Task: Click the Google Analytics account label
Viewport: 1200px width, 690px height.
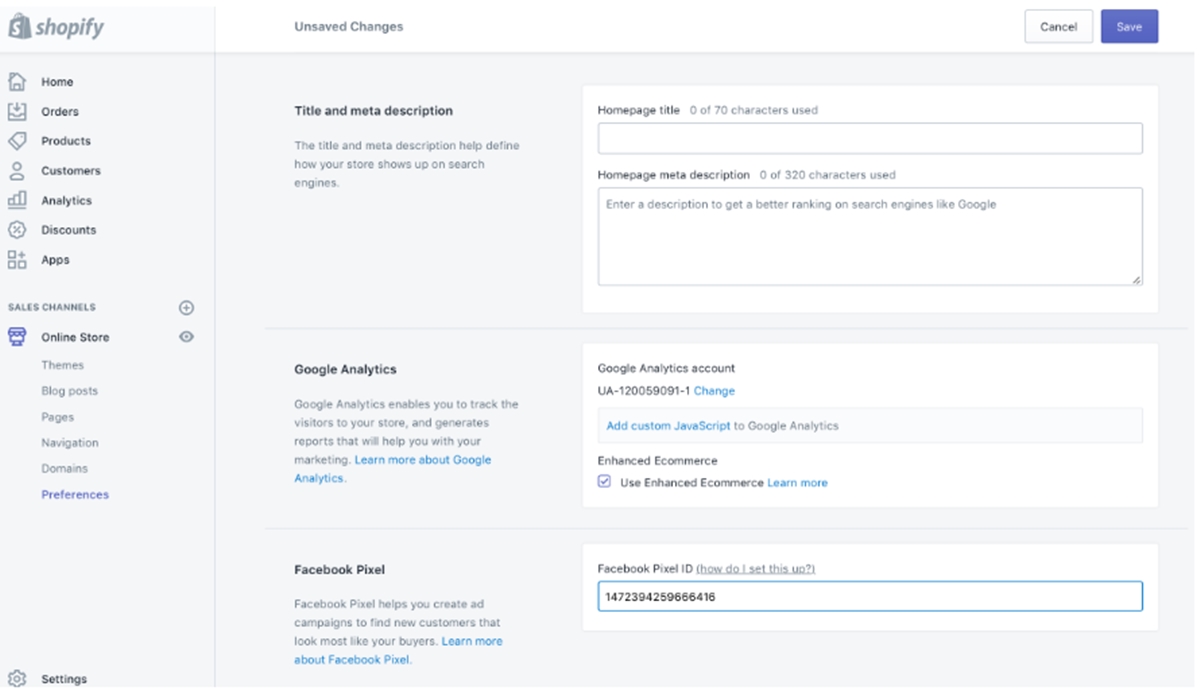Action: [666, 368]
